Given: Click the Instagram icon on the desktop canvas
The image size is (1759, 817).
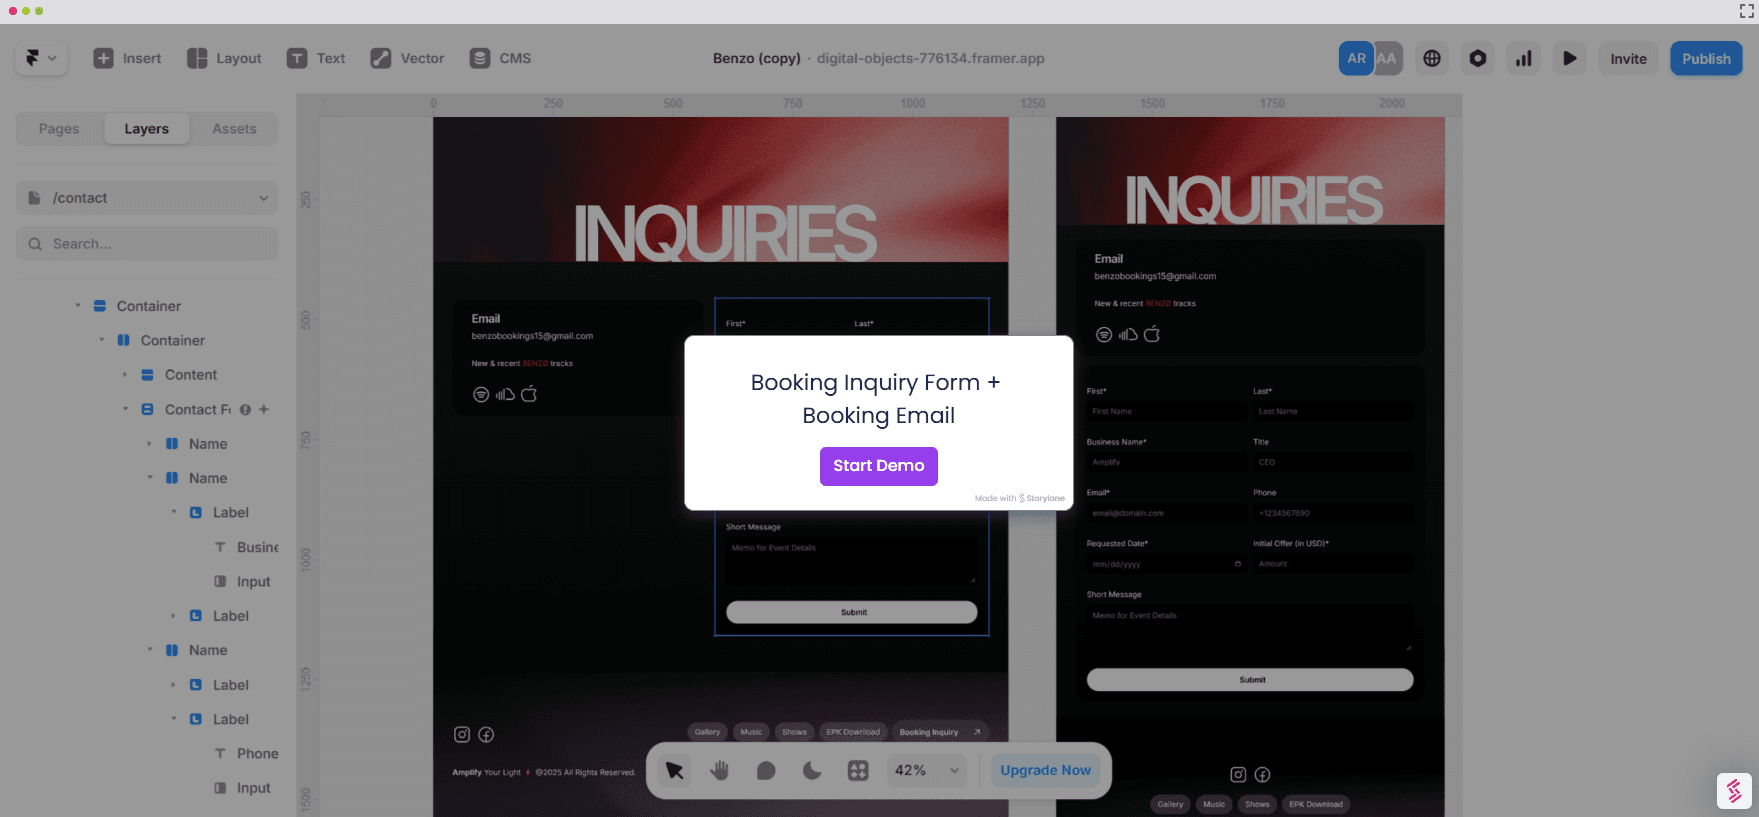Looking at the screenshot, I should [x=462, y=734].
